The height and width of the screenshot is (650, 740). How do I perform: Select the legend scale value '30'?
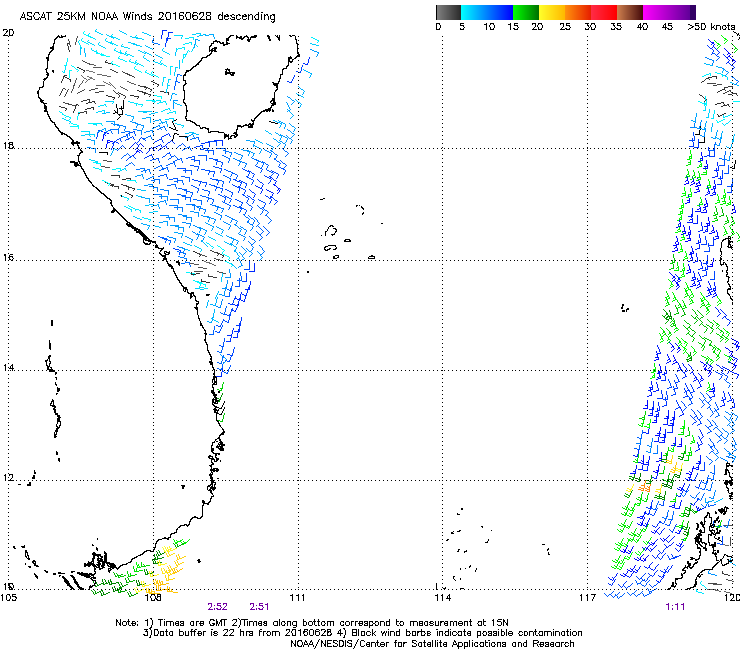pyautogui.click(x=590, y=26)
